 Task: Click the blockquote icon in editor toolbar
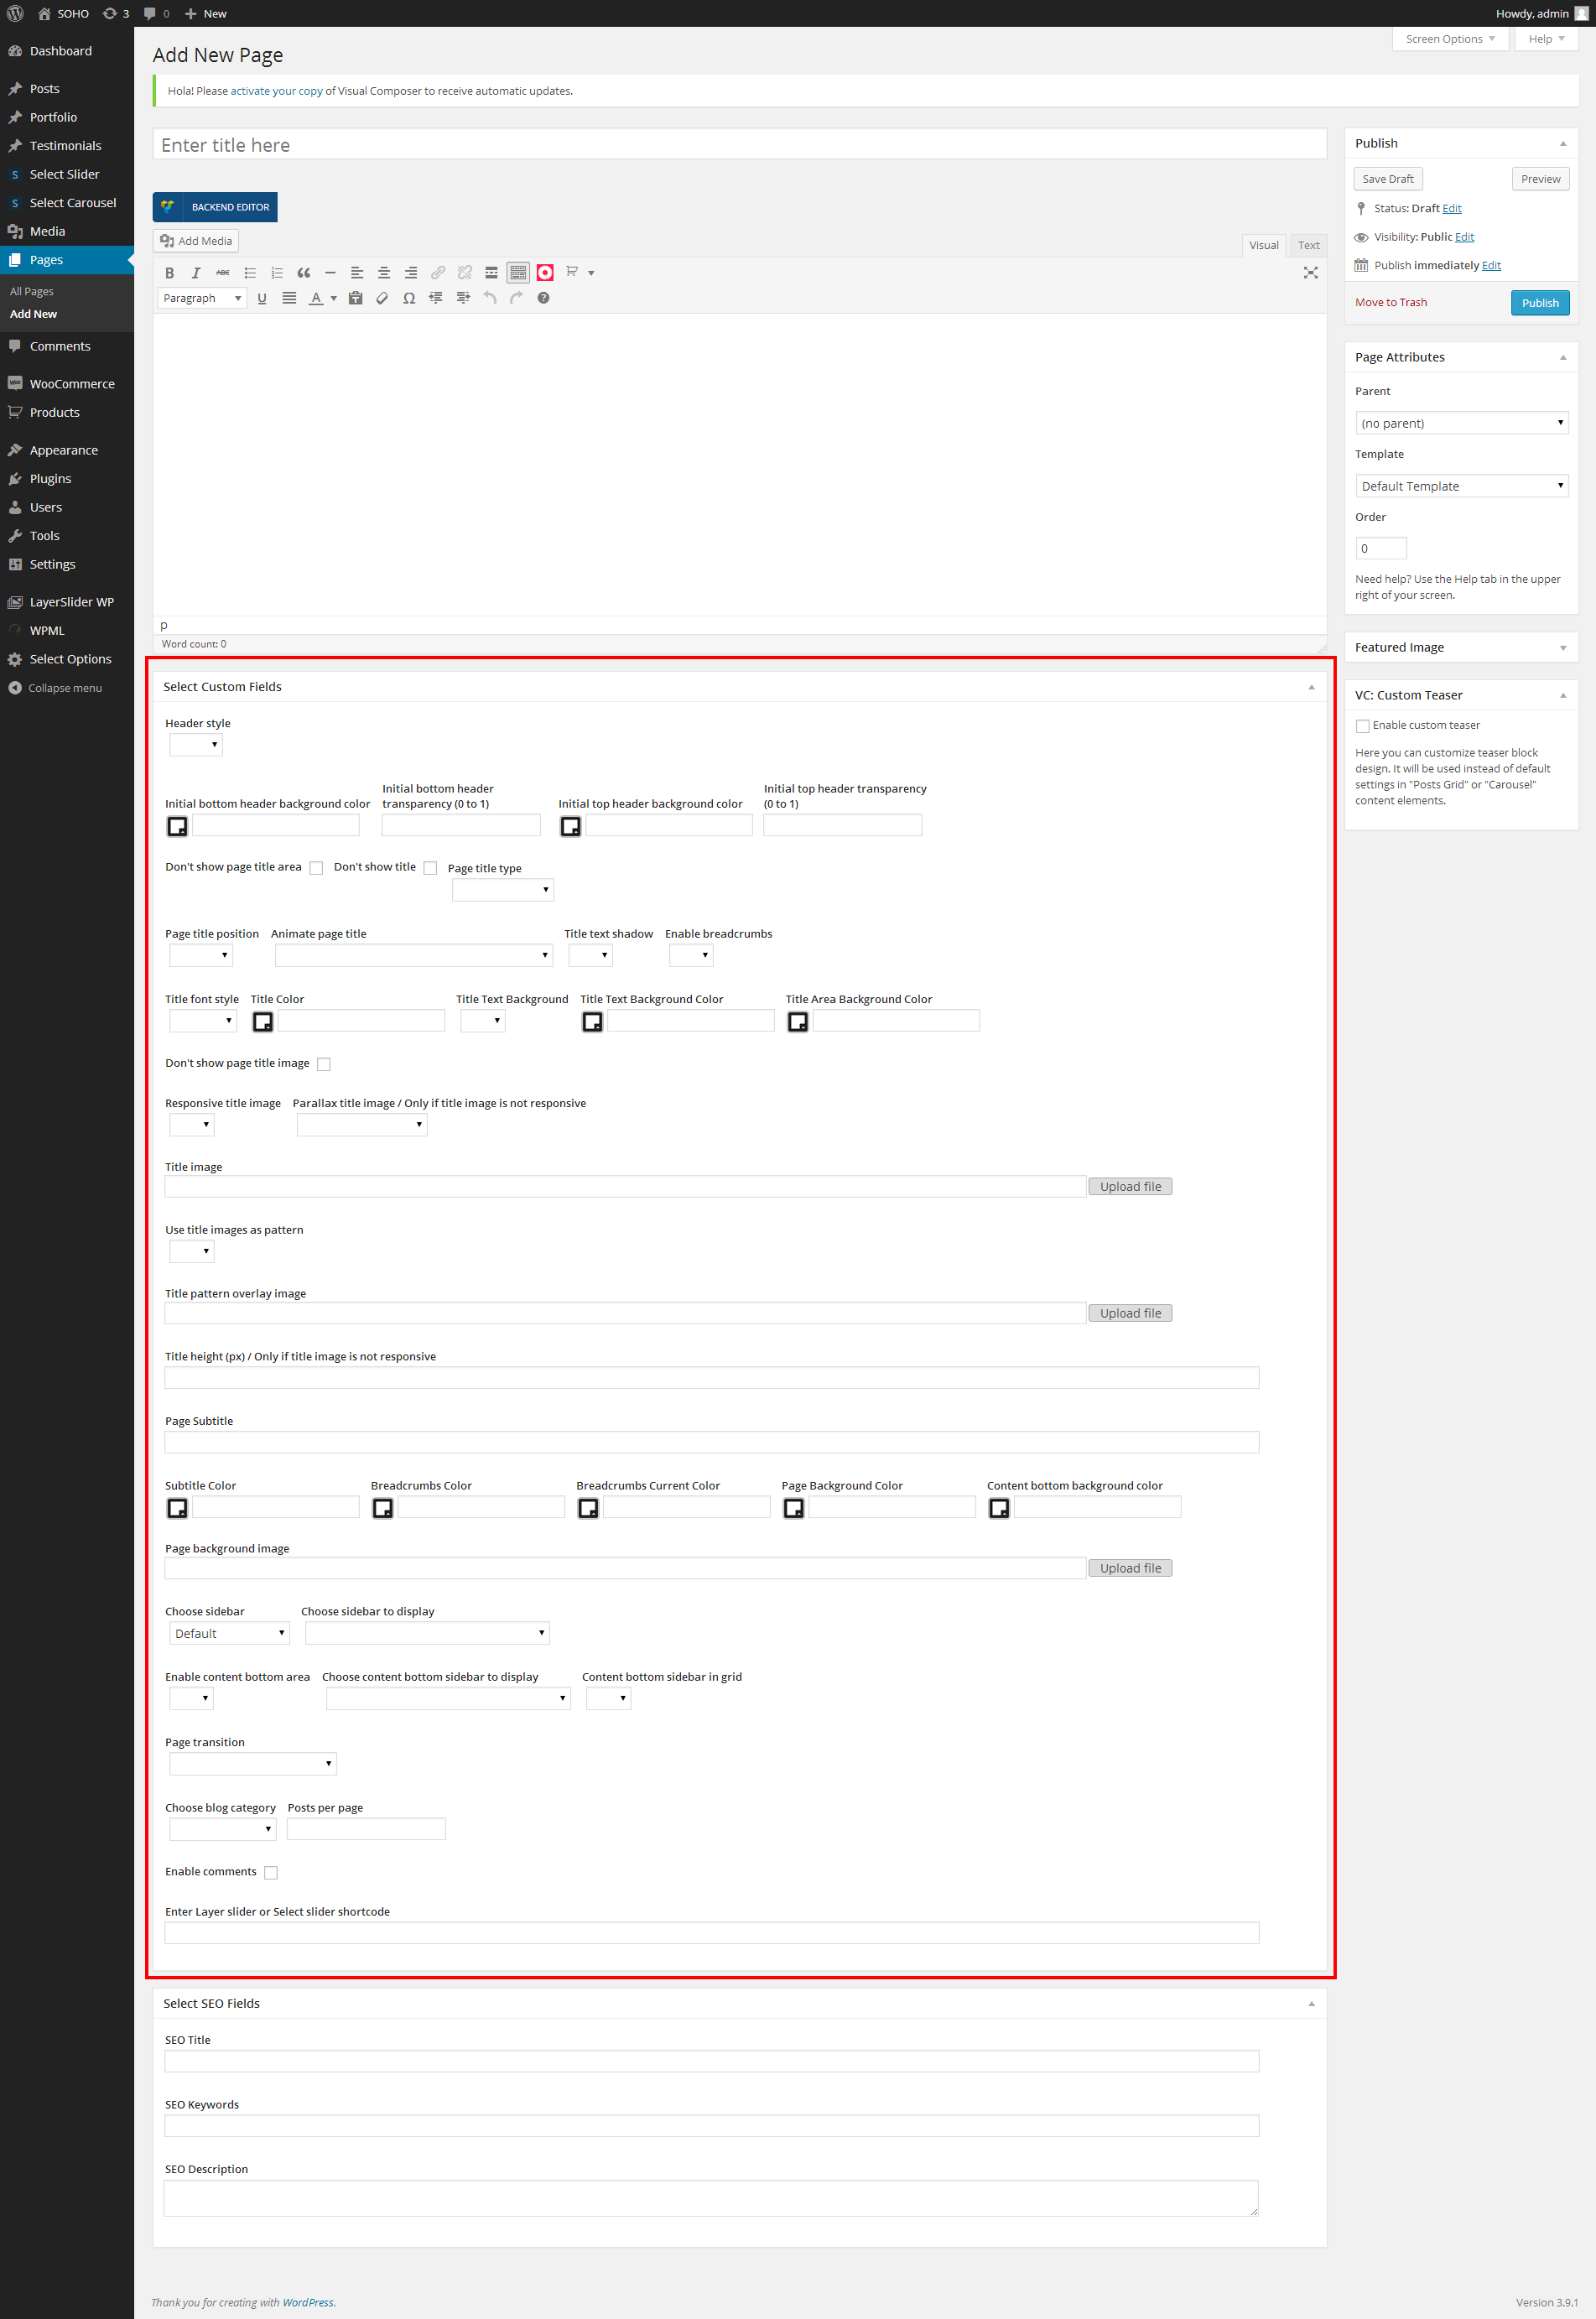point(304,273)
